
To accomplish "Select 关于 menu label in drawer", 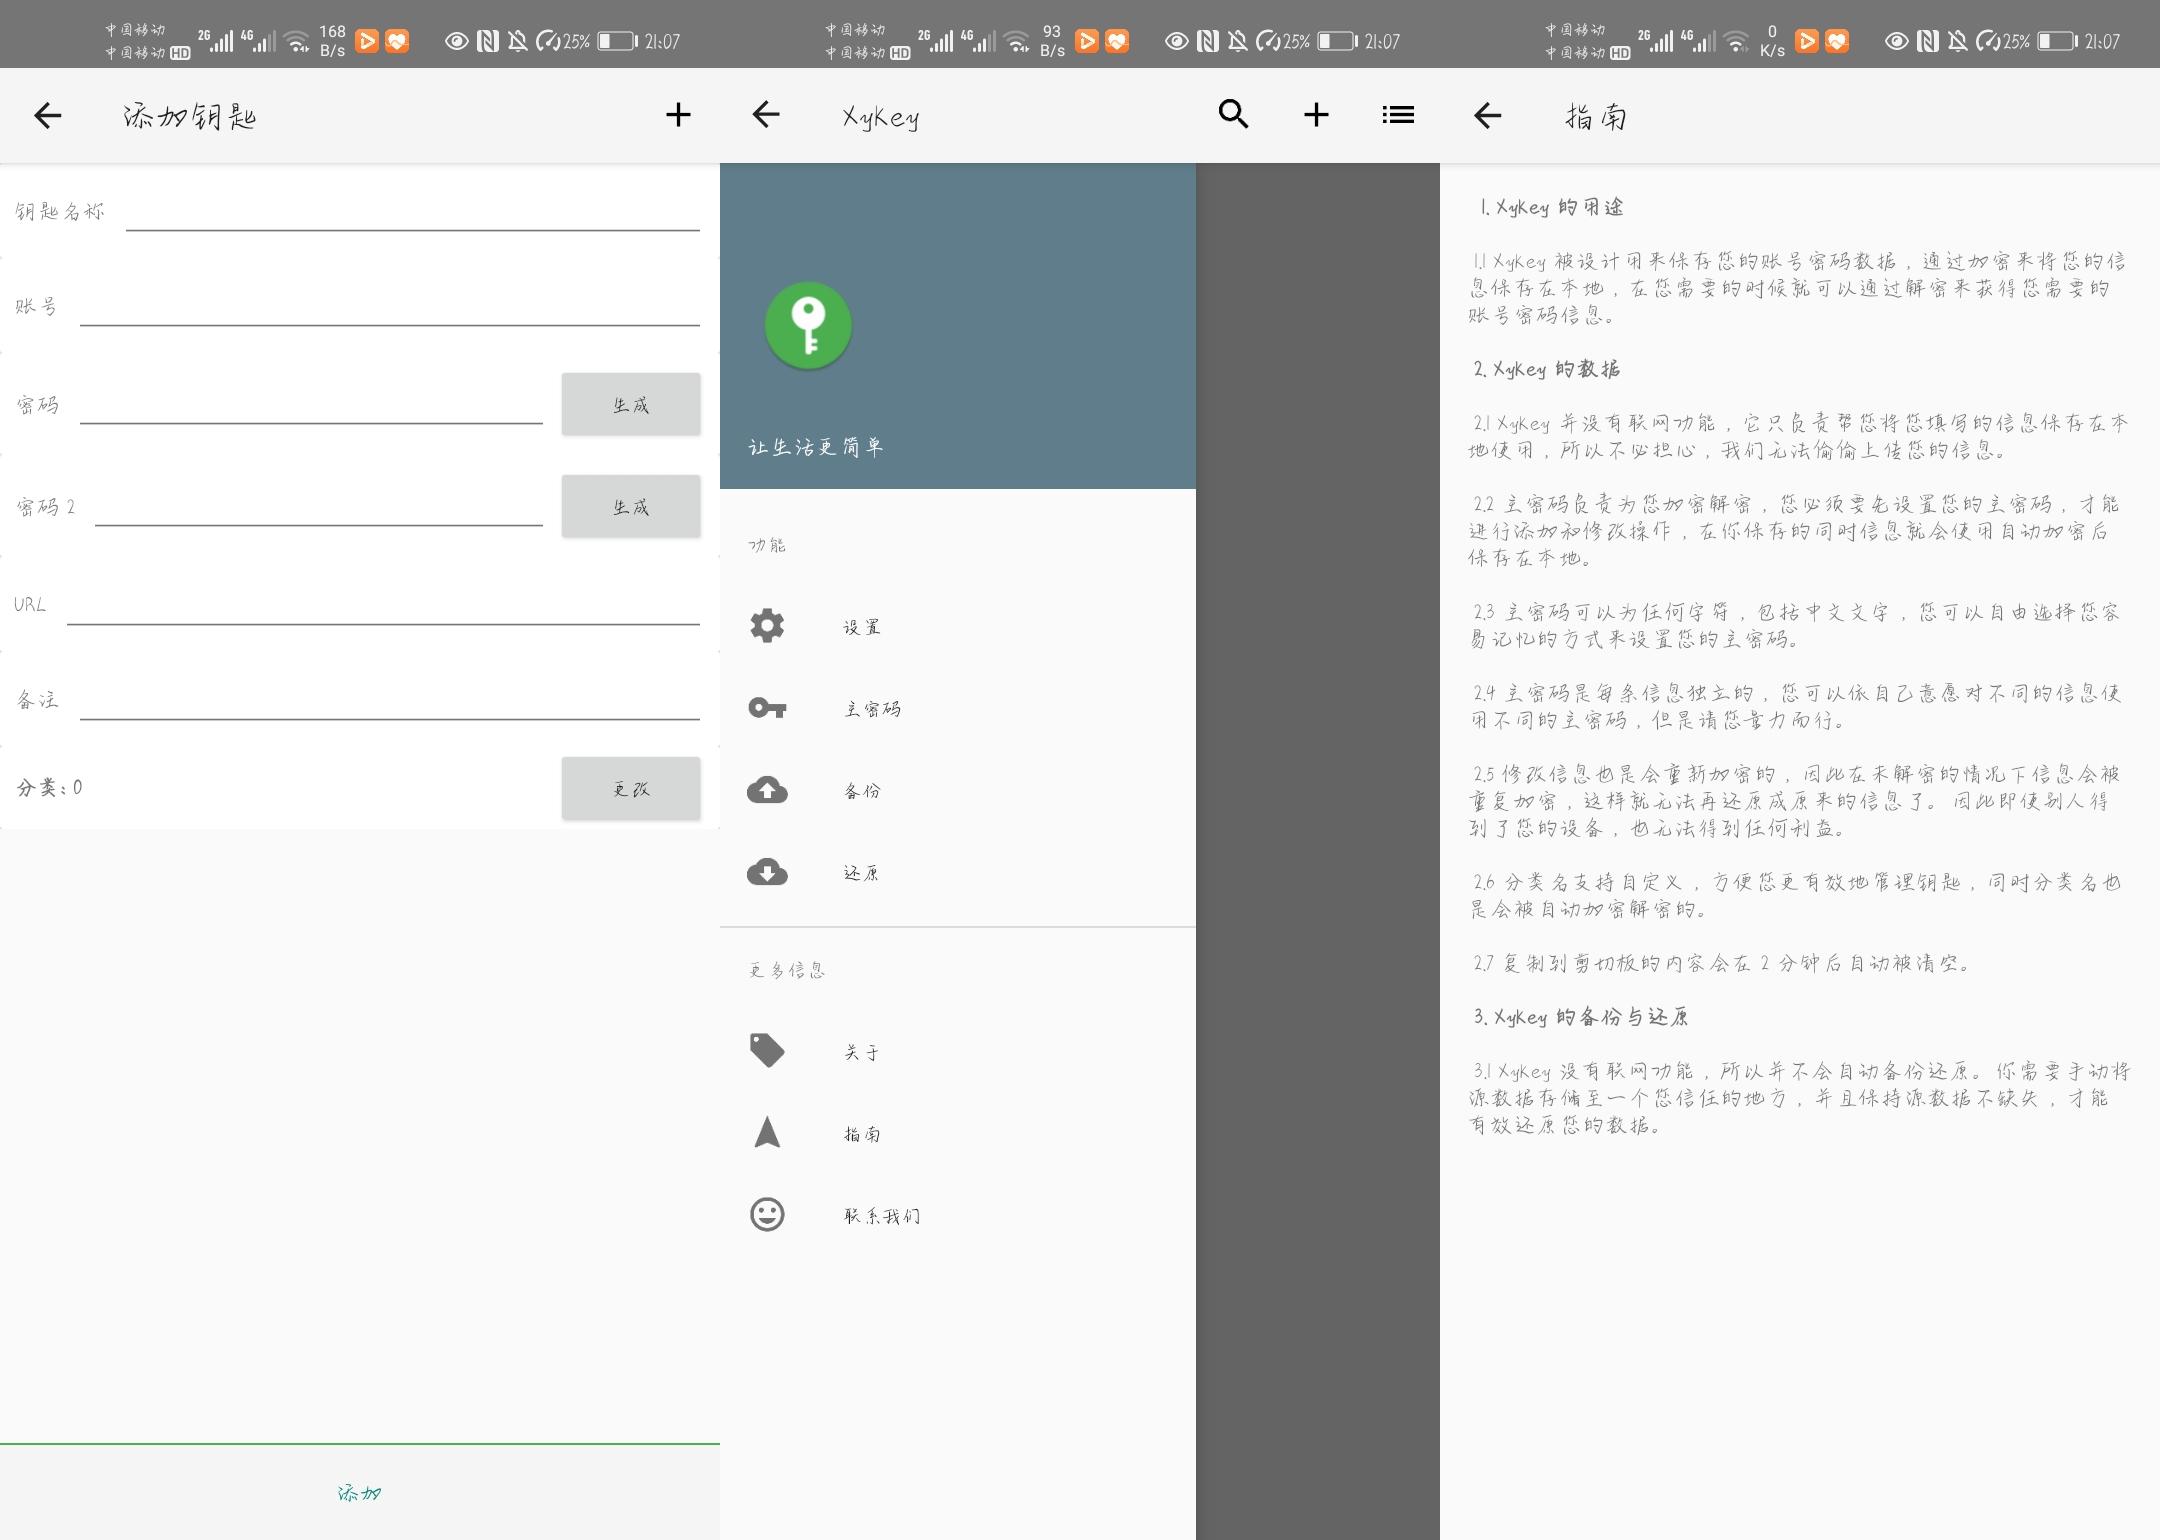I will [x=862, y=1052].
